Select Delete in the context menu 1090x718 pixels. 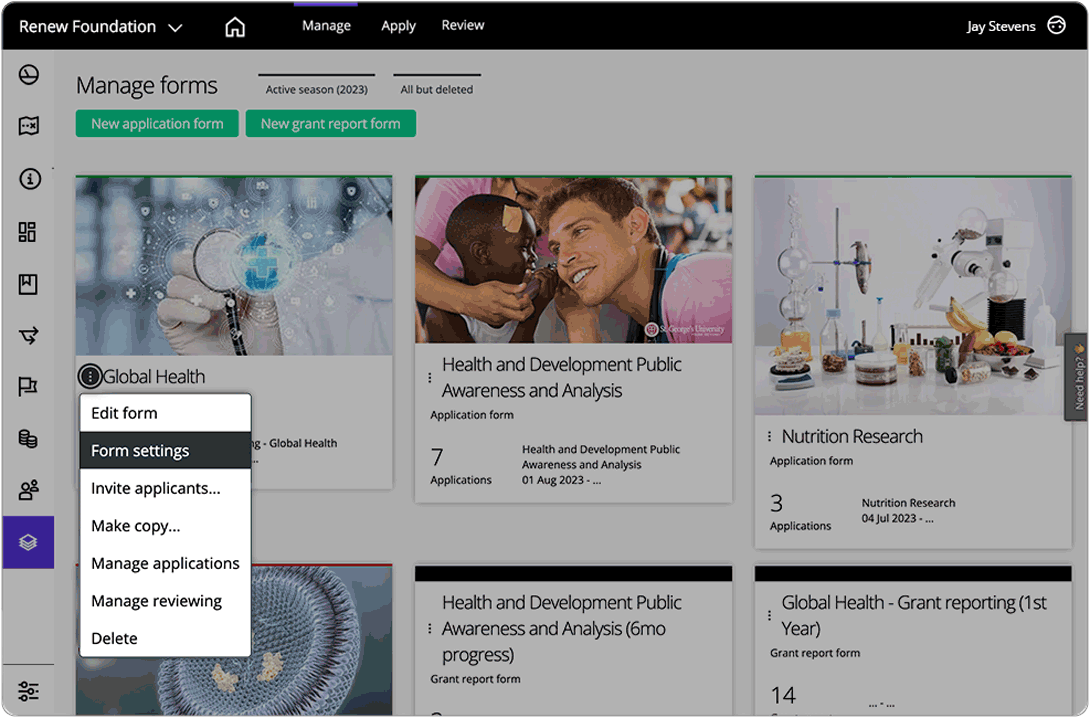point(165,638)
